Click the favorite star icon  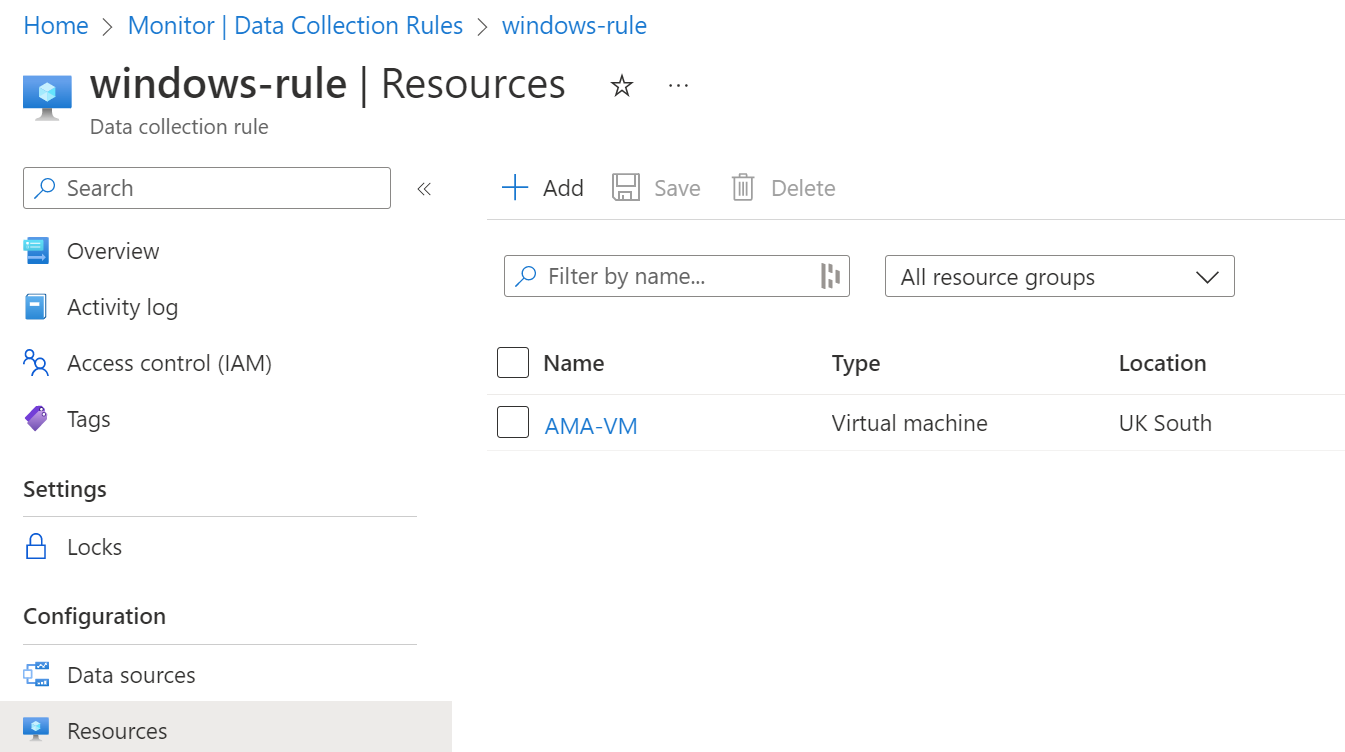(x=622, y=86)
